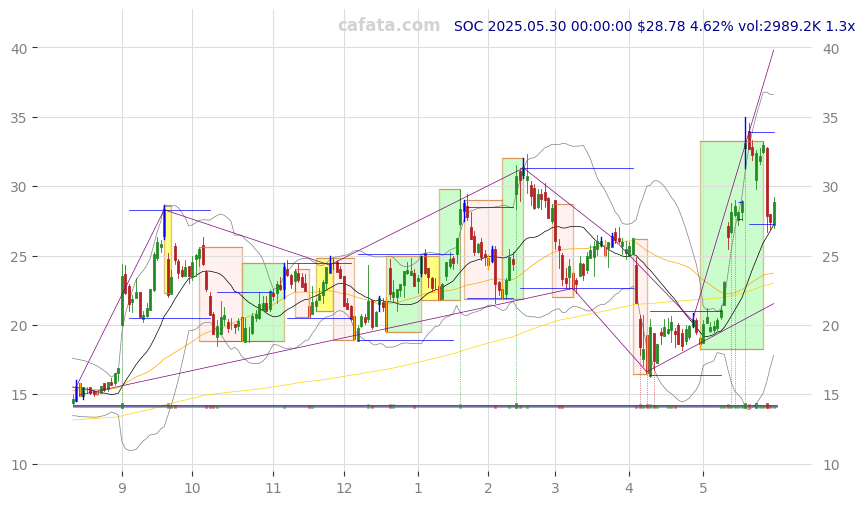Image resolution: width=865 pixels, height=505 pixels.
Task: Click the yellow box at late-September peak
Action: pyautogui.click(x=168, y=249)
